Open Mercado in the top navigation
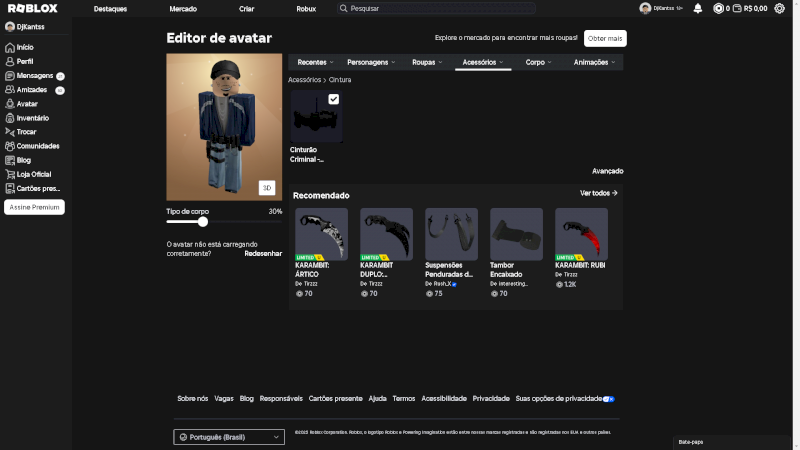Viewport: 800px width, 450px height. (x=183, y=9)
